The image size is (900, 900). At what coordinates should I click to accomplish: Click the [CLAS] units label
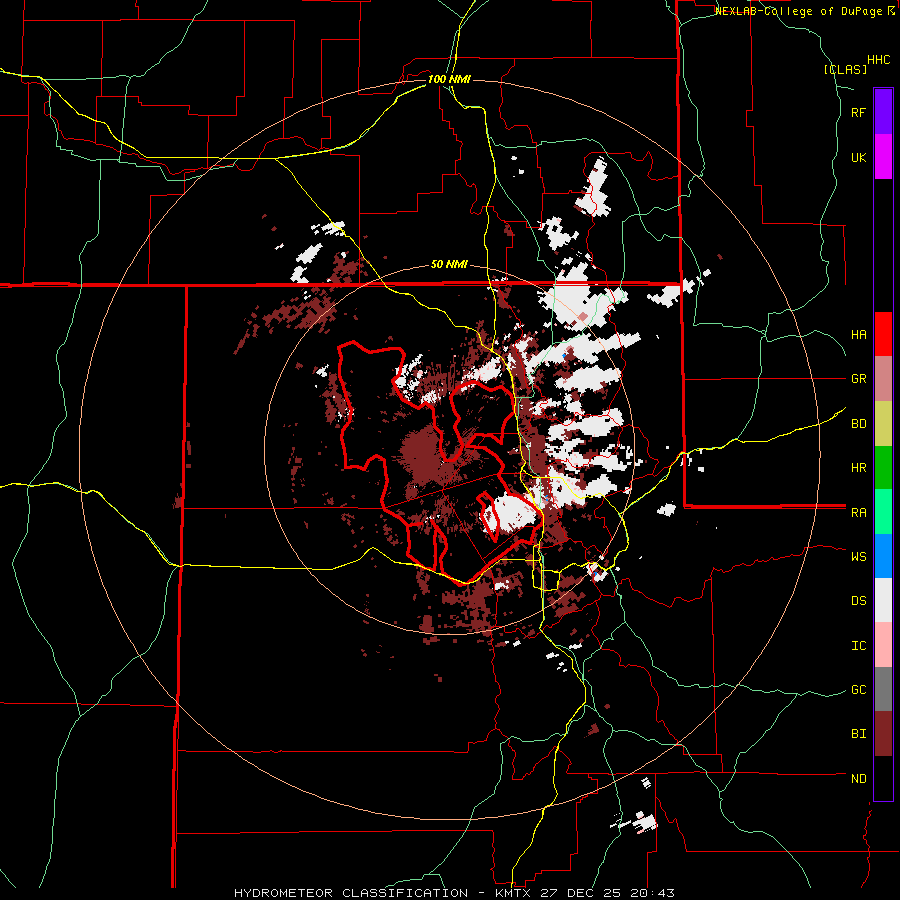point(845,69)
